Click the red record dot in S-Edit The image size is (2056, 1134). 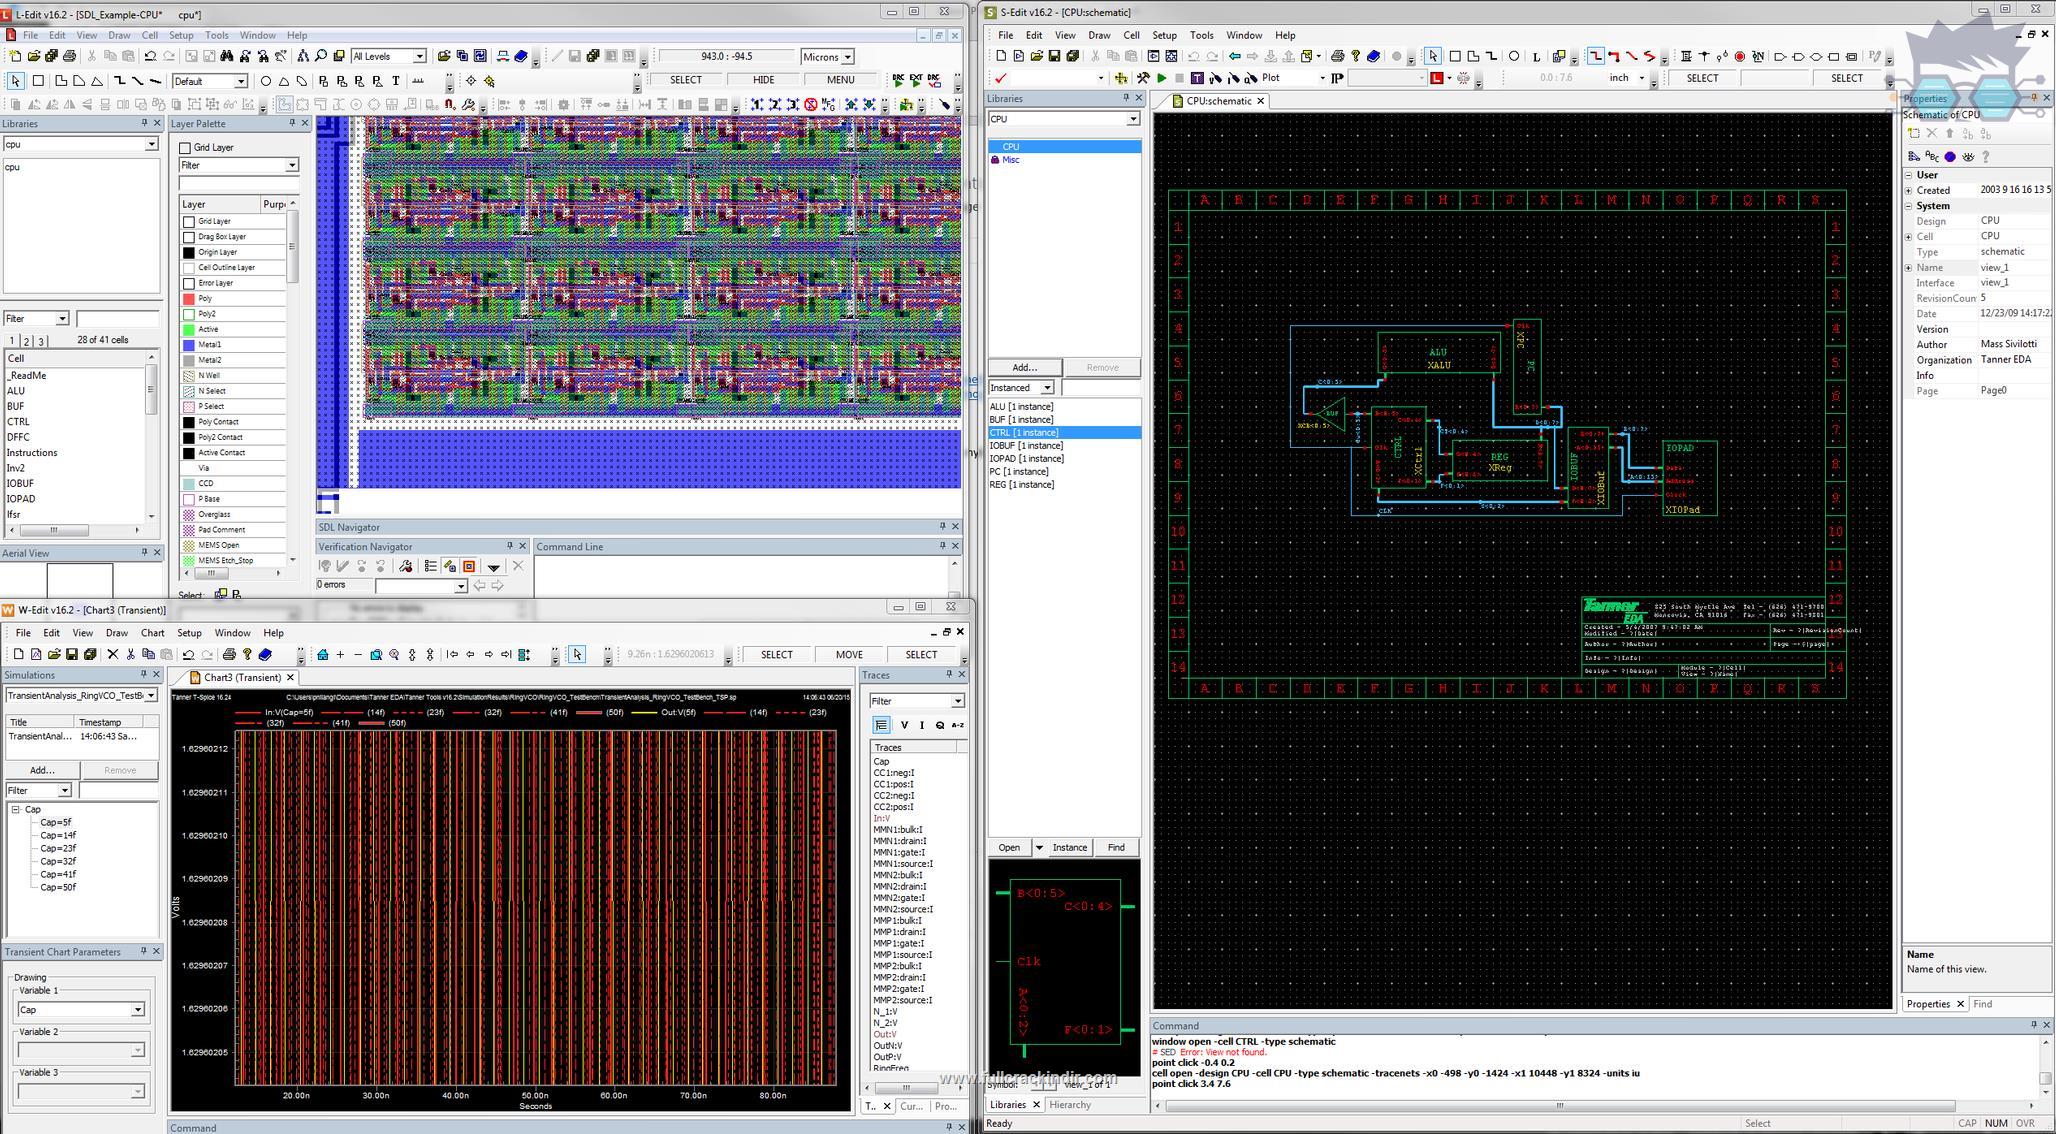pos(1740,57)
